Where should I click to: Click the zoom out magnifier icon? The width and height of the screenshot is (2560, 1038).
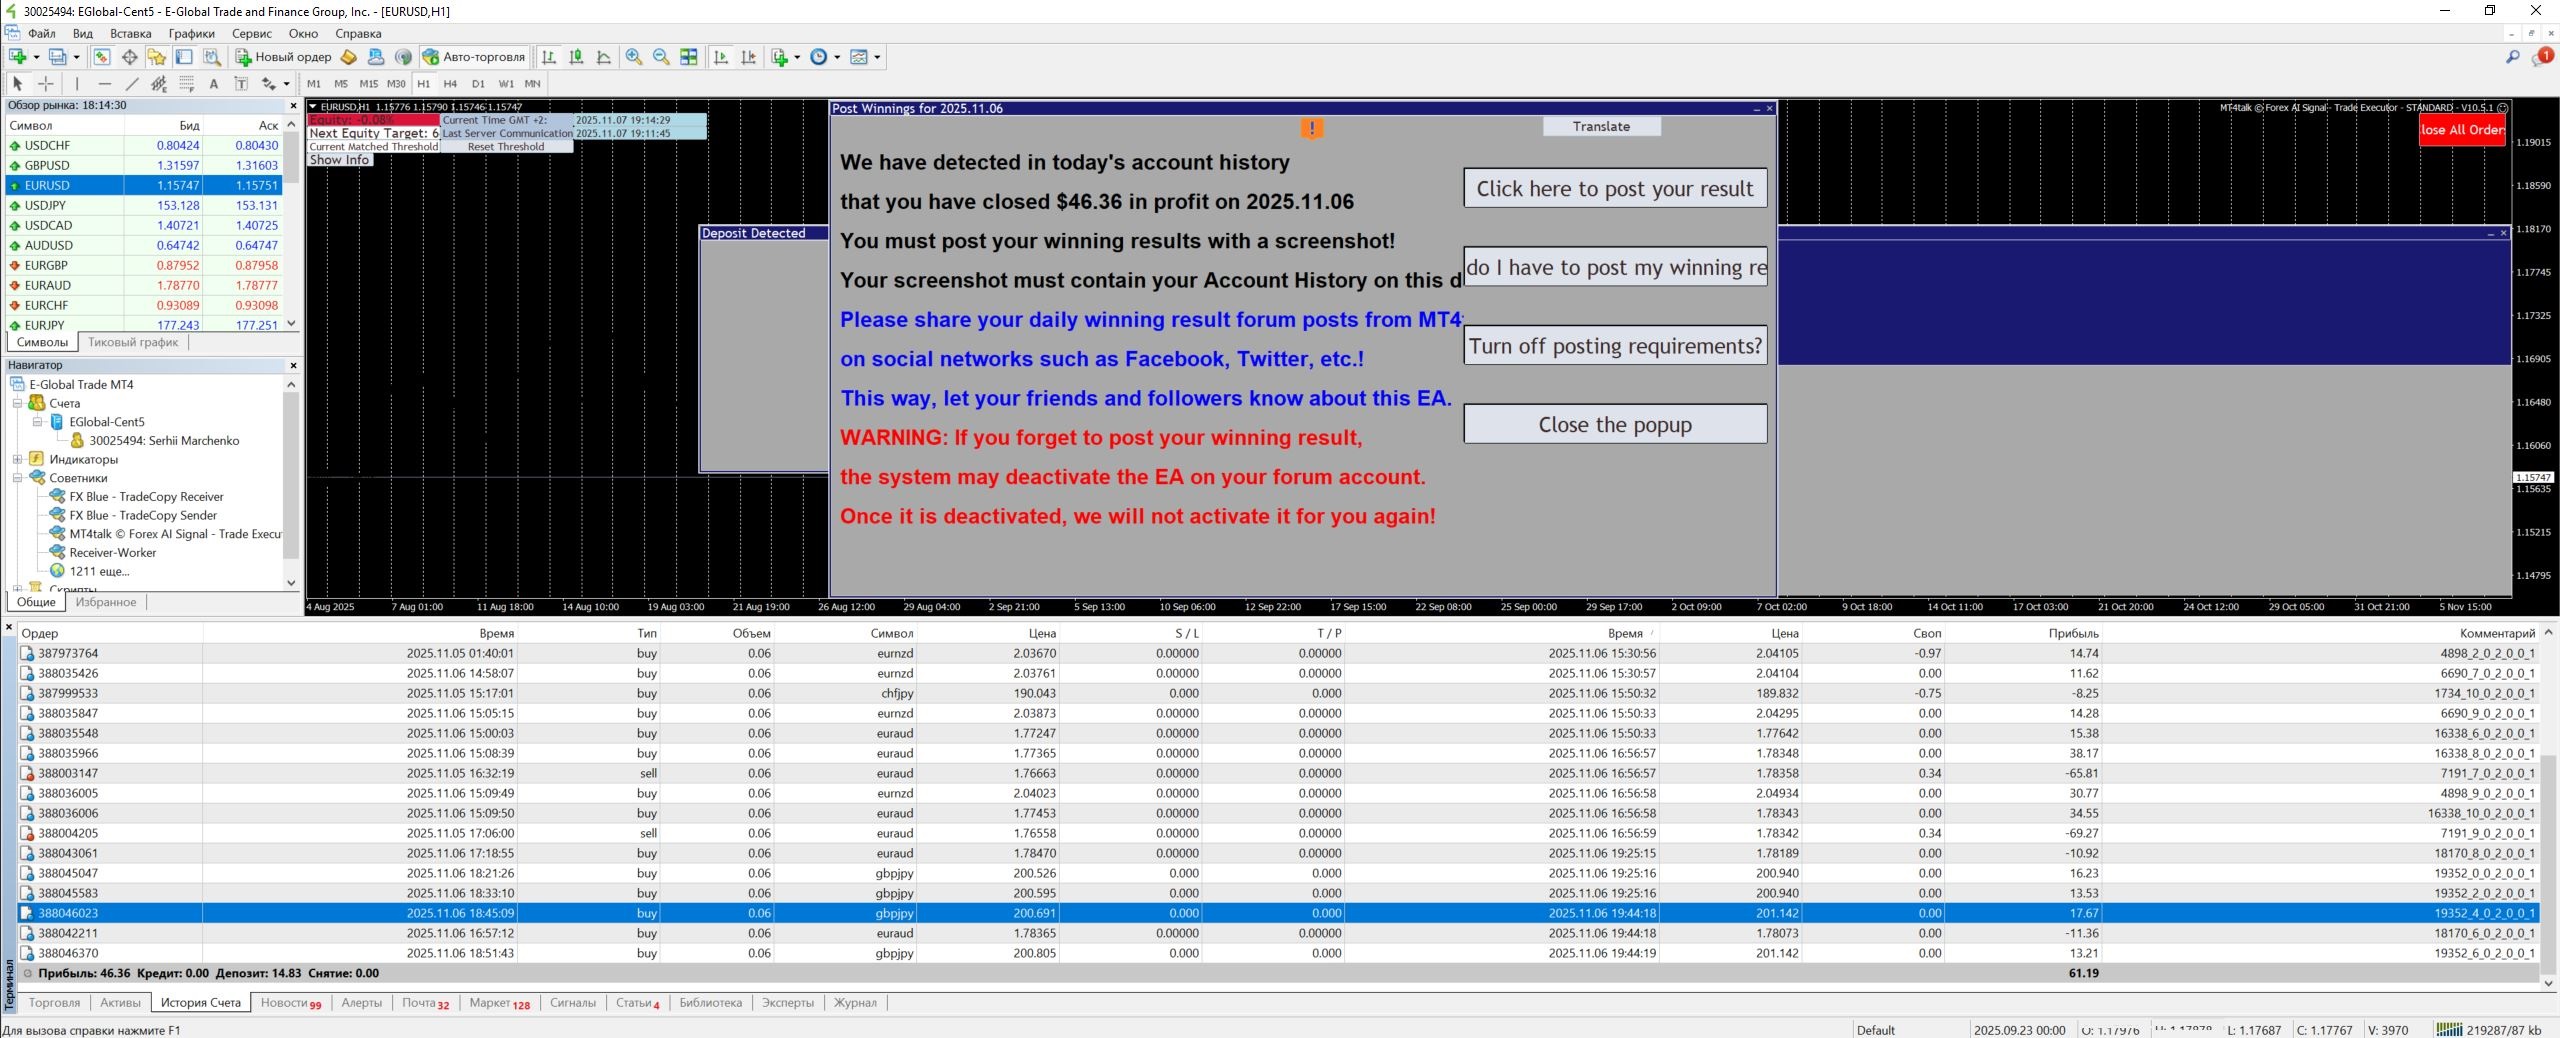click(x=661, y=57)
